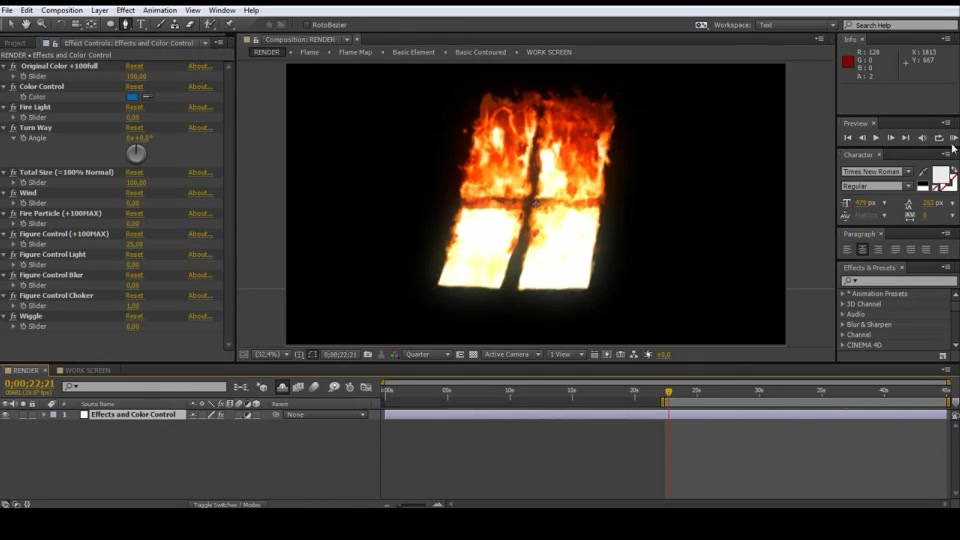This screenshot has height=540, width=960.
Task: Click the eyedropper in Character panel
Action: (923, 172)
